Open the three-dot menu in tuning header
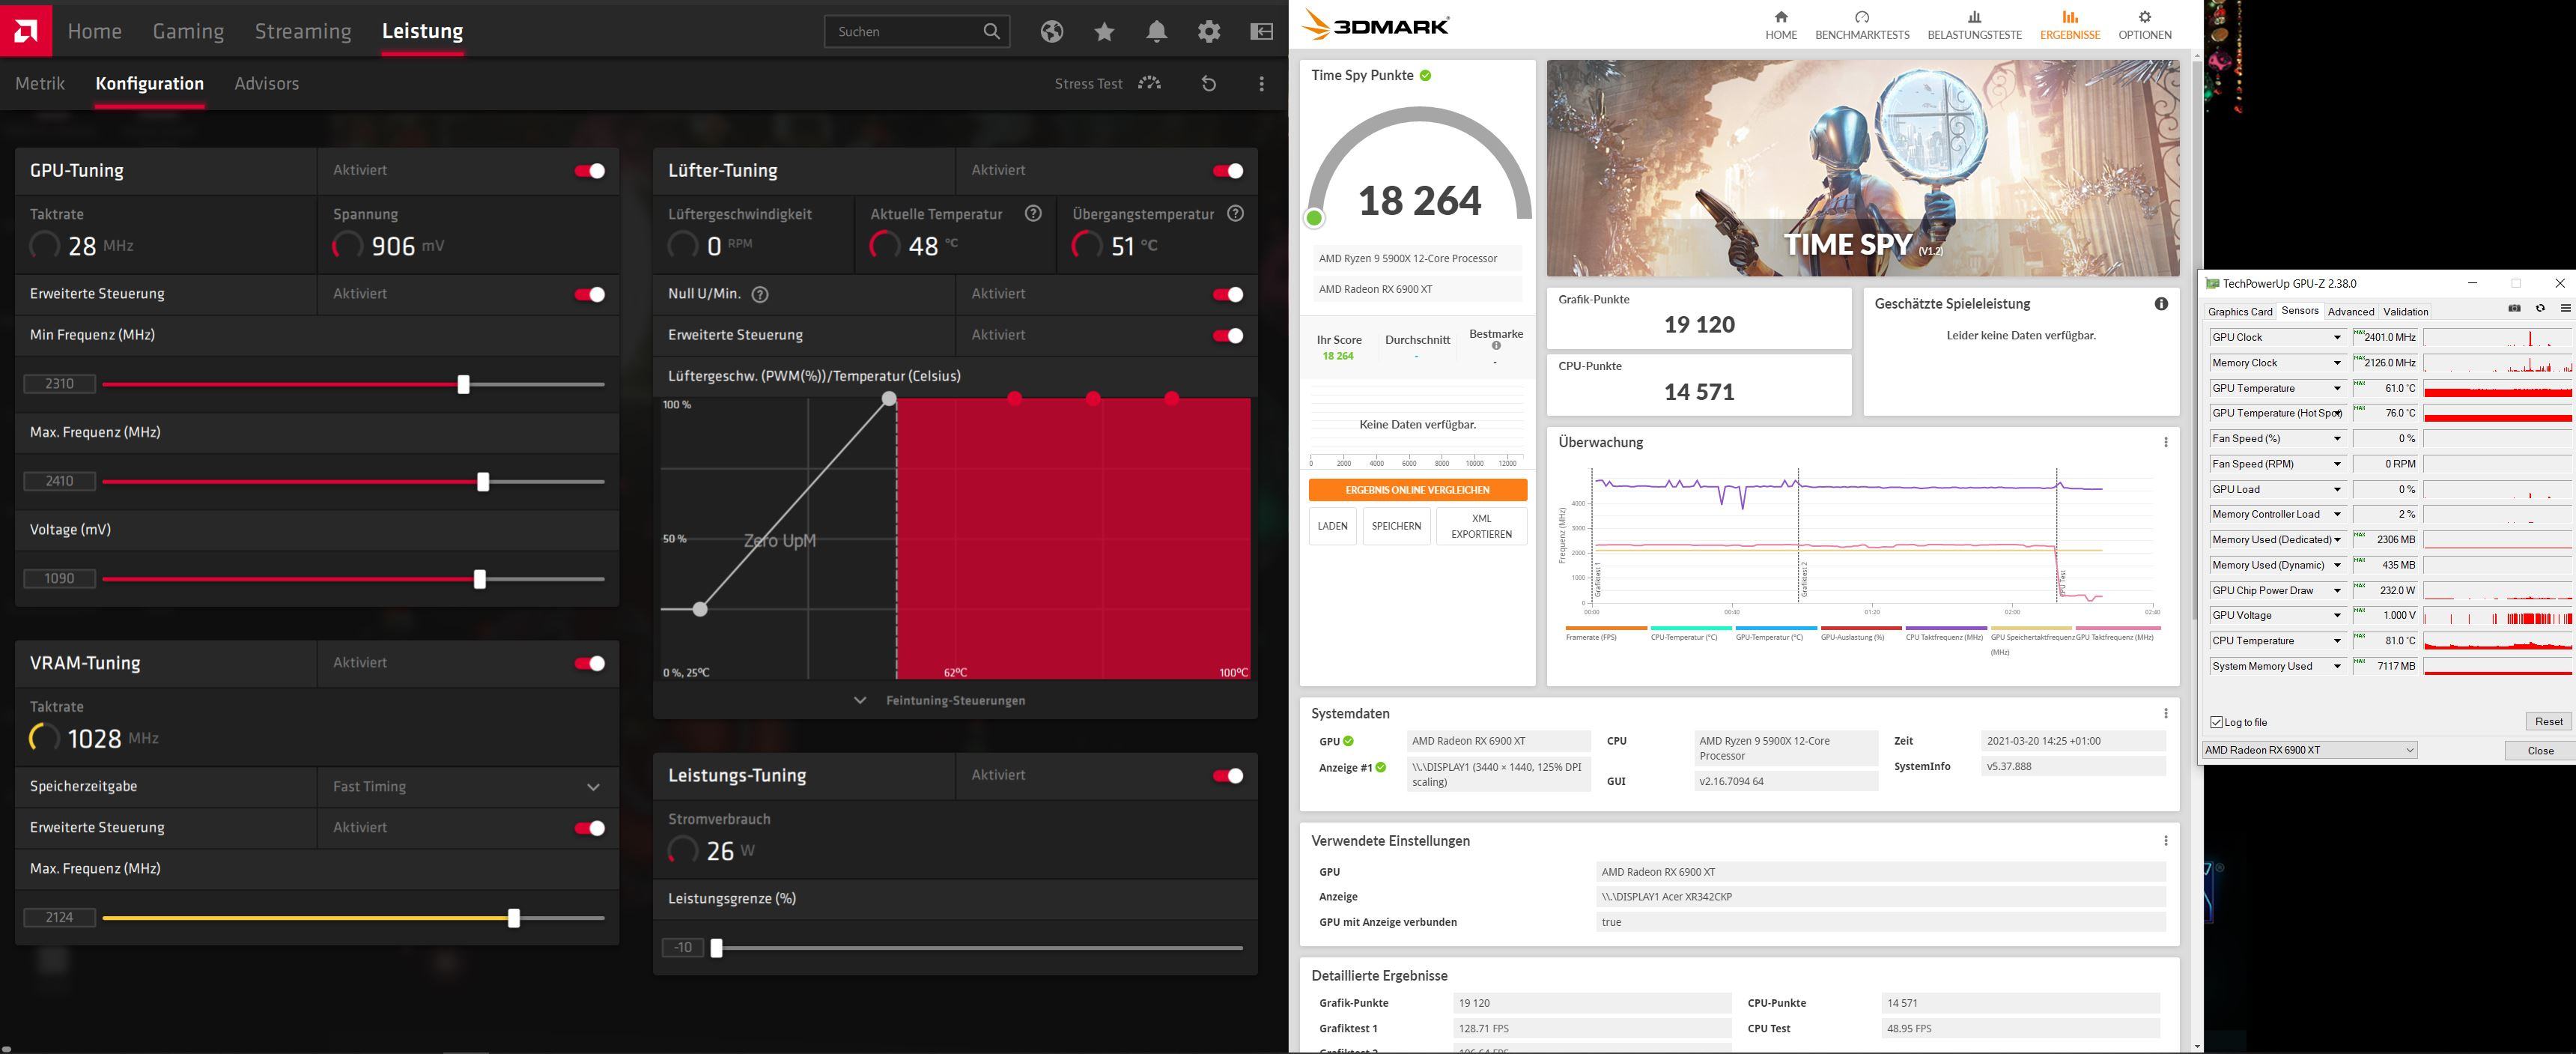2576x1054 pixels. pyautogui.click(x=1261, y=84)
